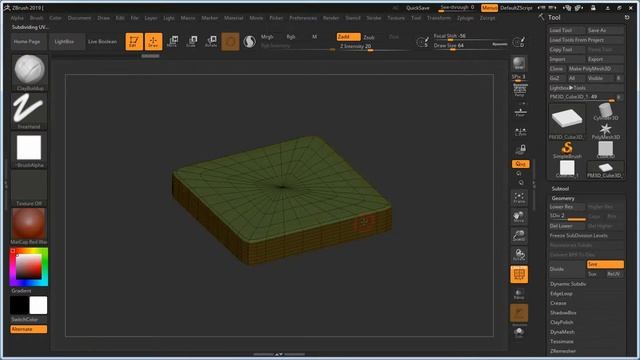Select the Move transform tool in the top toolbar
The width and height of the screenshot is (640, 360).
[172, 41]
